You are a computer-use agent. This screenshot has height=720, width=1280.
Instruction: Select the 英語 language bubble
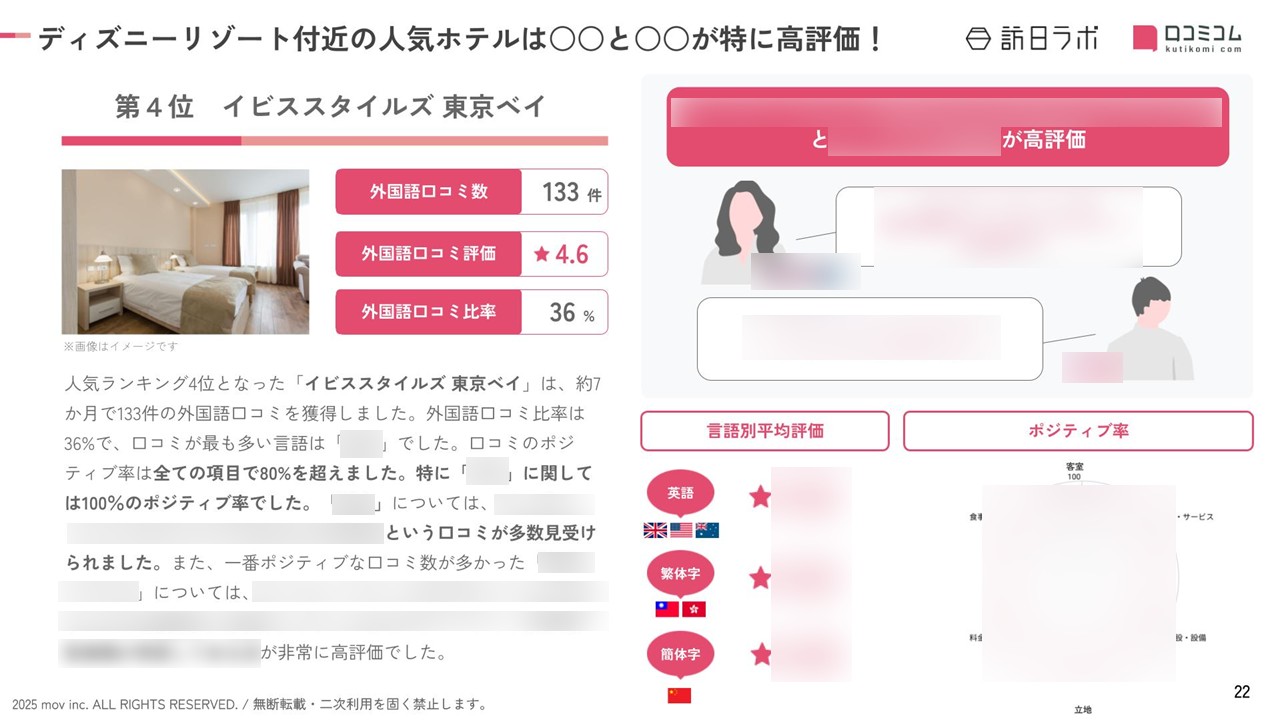point(680,494)
